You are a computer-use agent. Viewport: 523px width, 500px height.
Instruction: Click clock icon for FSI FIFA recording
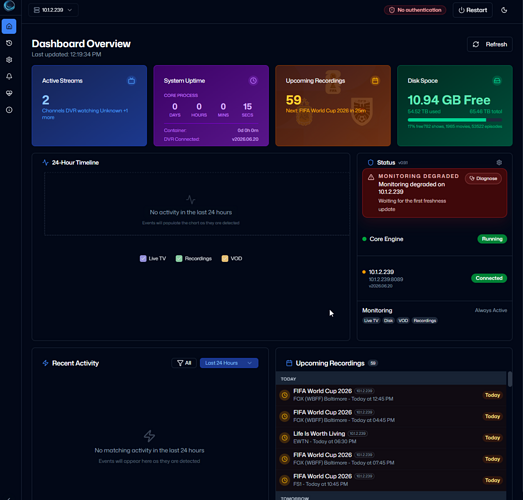pos(285,480)
